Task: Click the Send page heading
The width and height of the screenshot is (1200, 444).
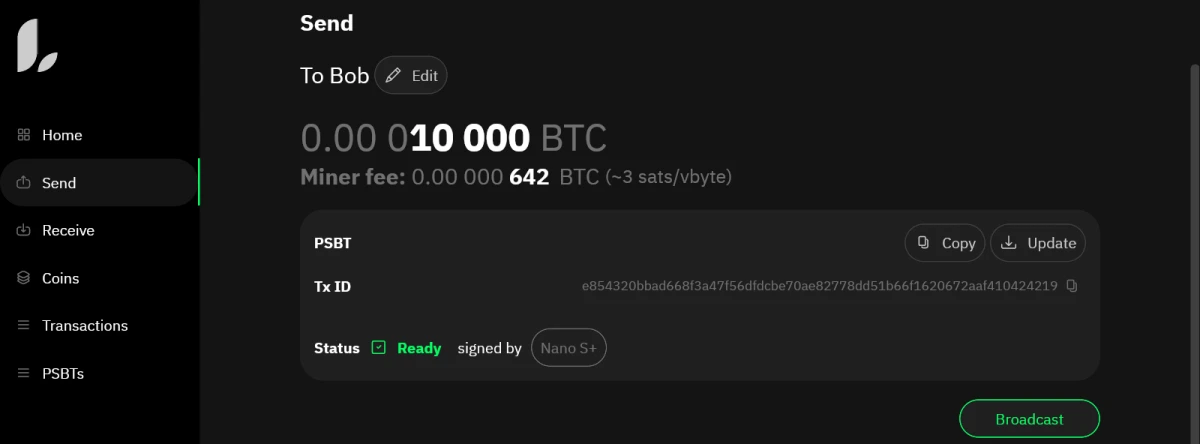Action: 326,23
